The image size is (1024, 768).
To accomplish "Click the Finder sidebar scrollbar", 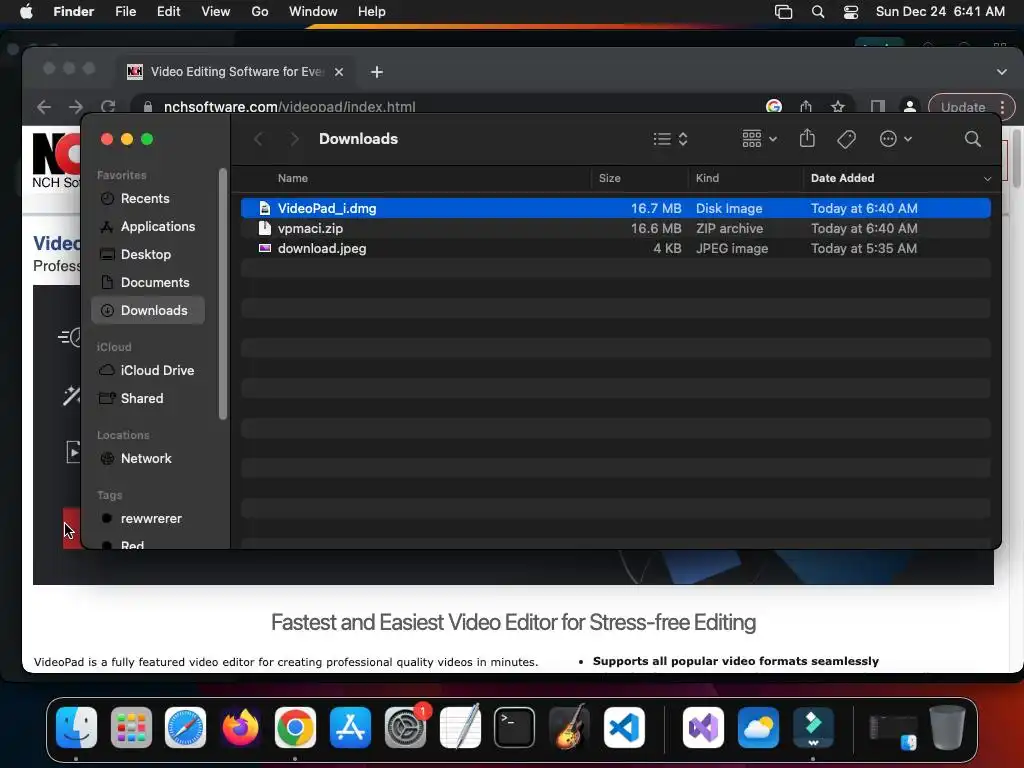I will pyautogui.click(x=223, y=294).
